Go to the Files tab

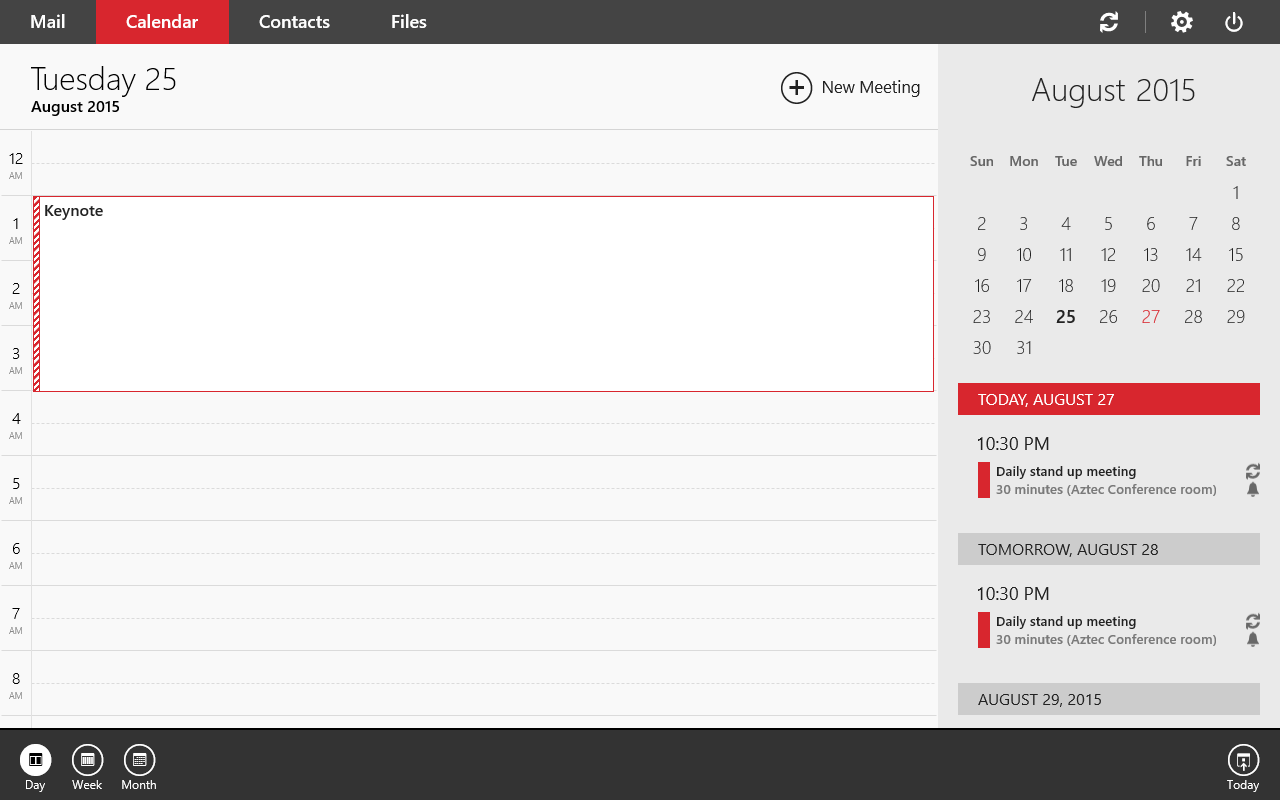(x=408, y=22)
